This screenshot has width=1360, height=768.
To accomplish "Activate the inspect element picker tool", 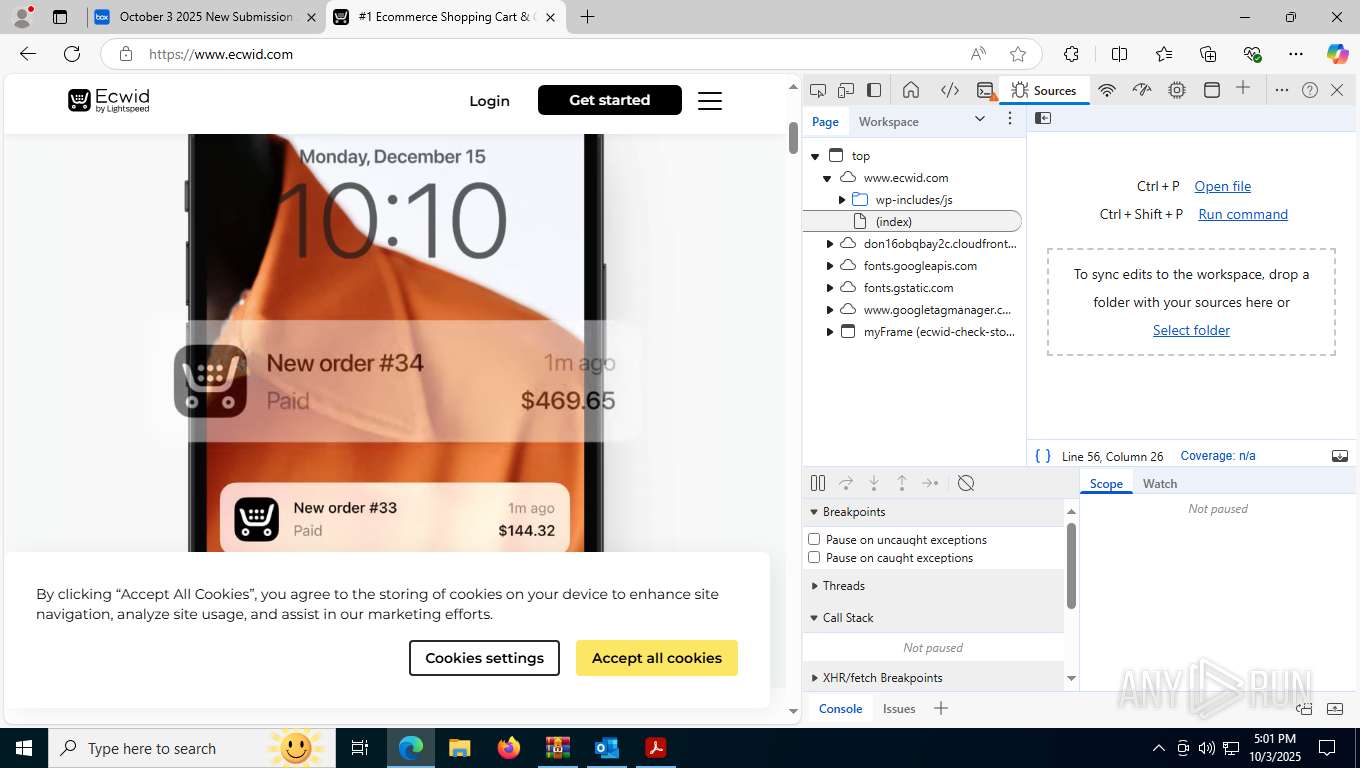I will point(818,90).
